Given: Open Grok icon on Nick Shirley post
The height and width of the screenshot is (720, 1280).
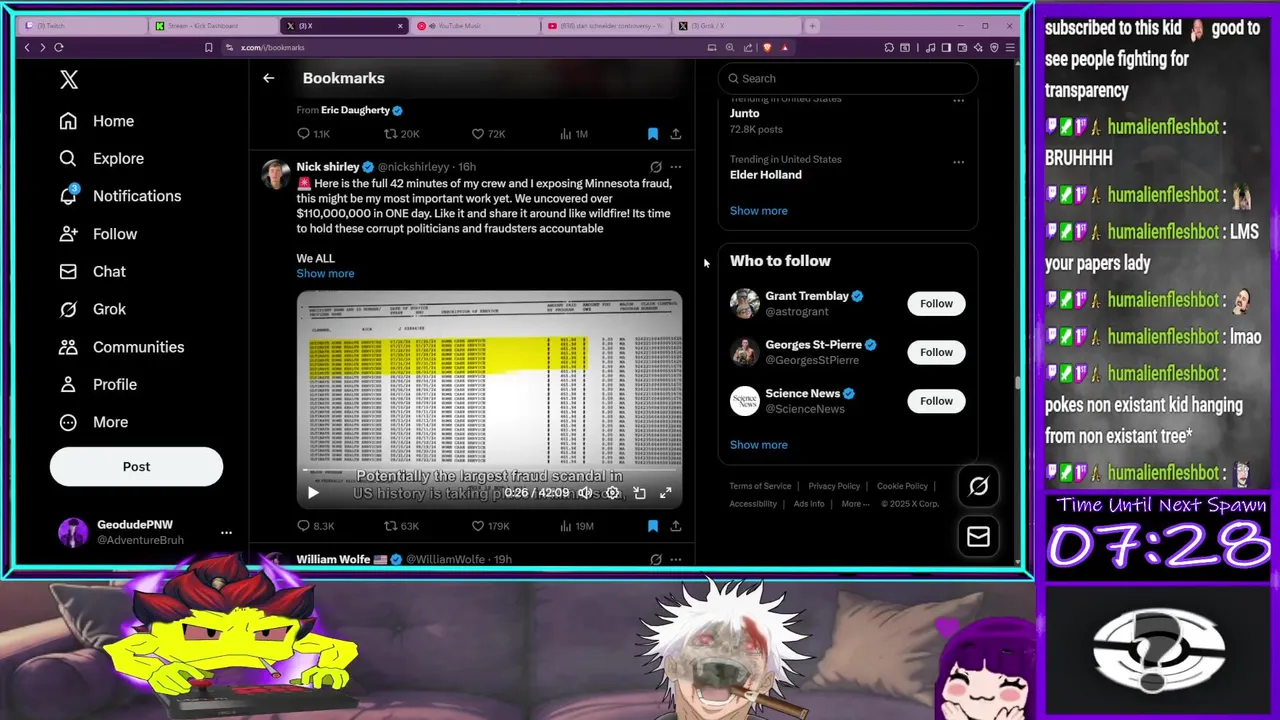Looking at the screenshot, I should [x=656, y=167].
